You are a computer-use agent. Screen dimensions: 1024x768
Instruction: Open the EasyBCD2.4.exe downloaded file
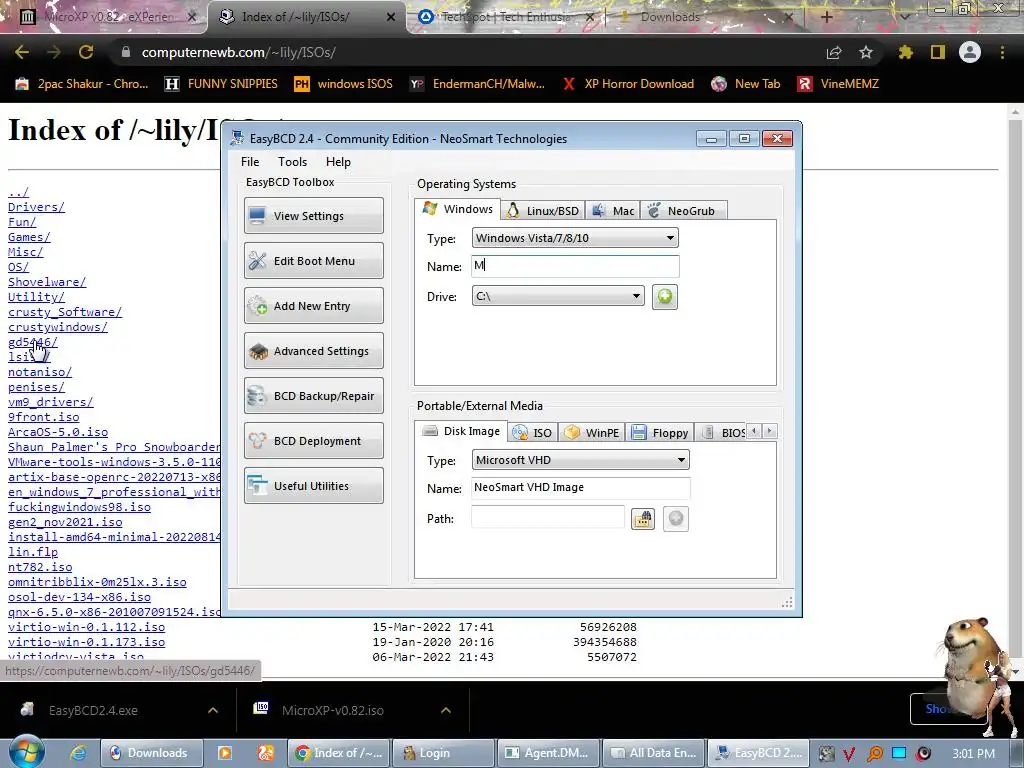tap(93, 710)
